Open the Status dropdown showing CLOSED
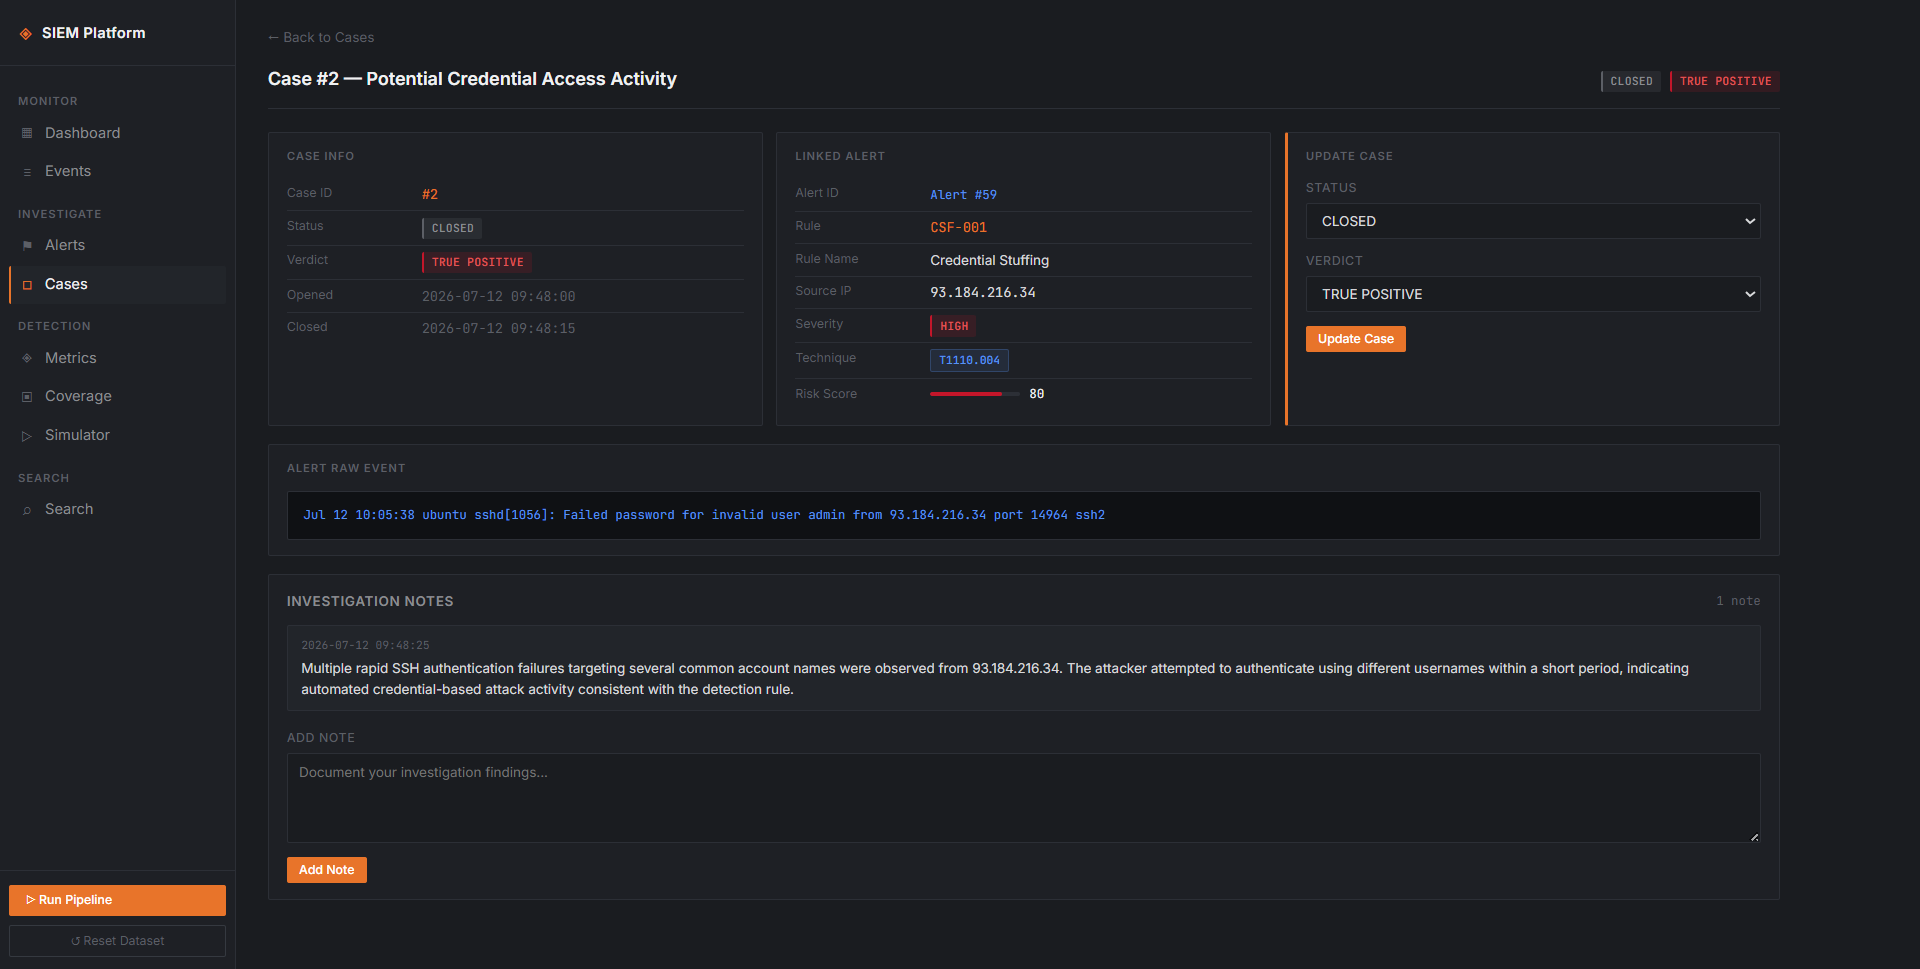This screenshot has width=1920, height=969. point(1533,221)
